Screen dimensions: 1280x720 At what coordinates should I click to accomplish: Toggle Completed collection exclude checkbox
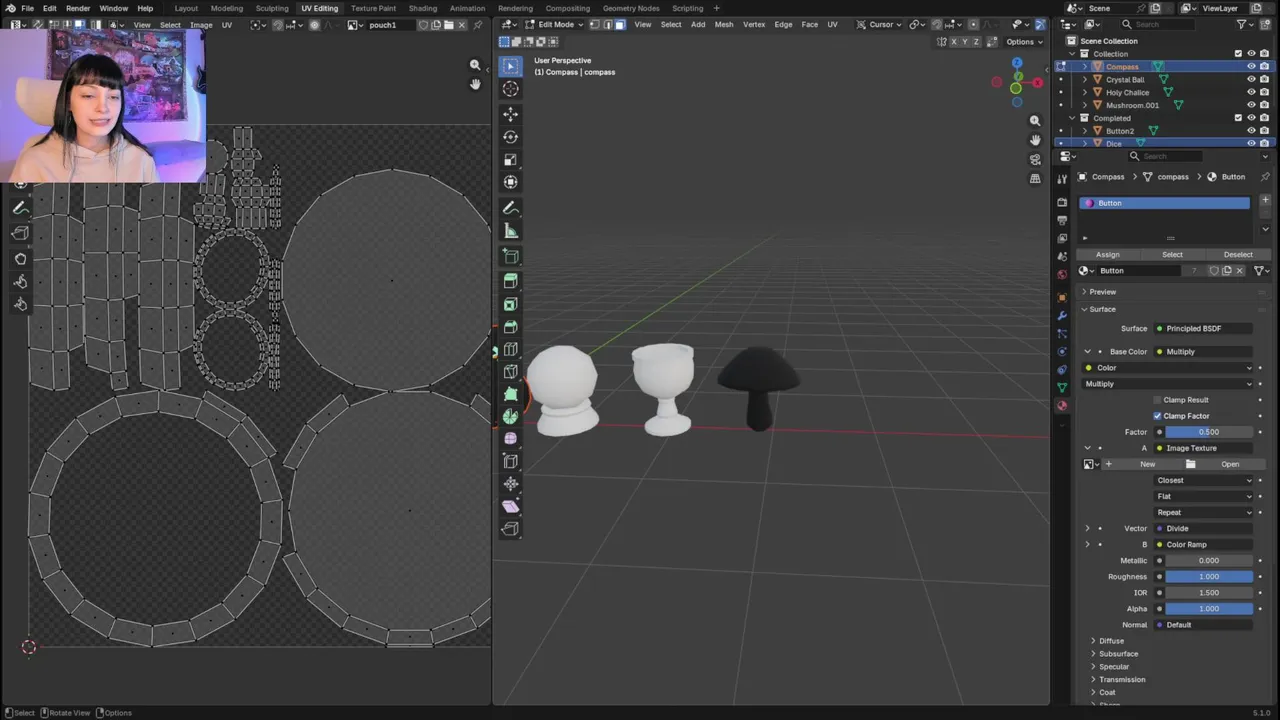pyautogui.click(x=1238, y=118)
